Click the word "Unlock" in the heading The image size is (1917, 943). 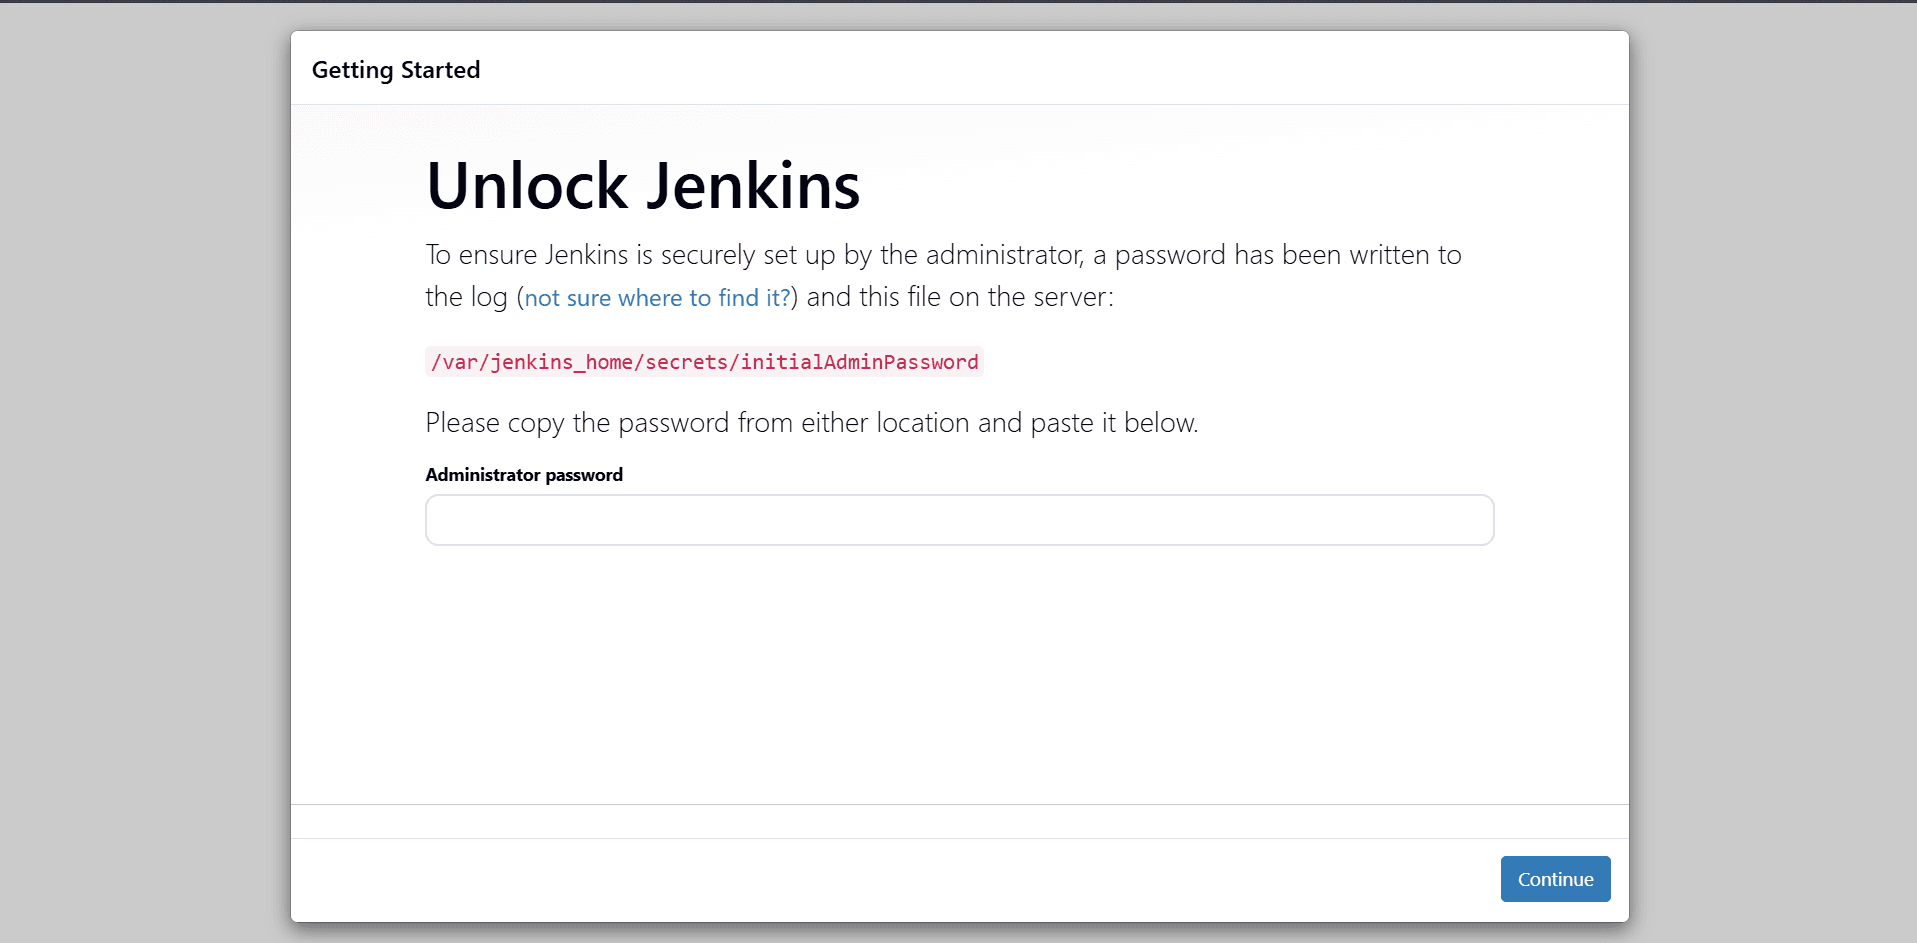tap(527, 187)
